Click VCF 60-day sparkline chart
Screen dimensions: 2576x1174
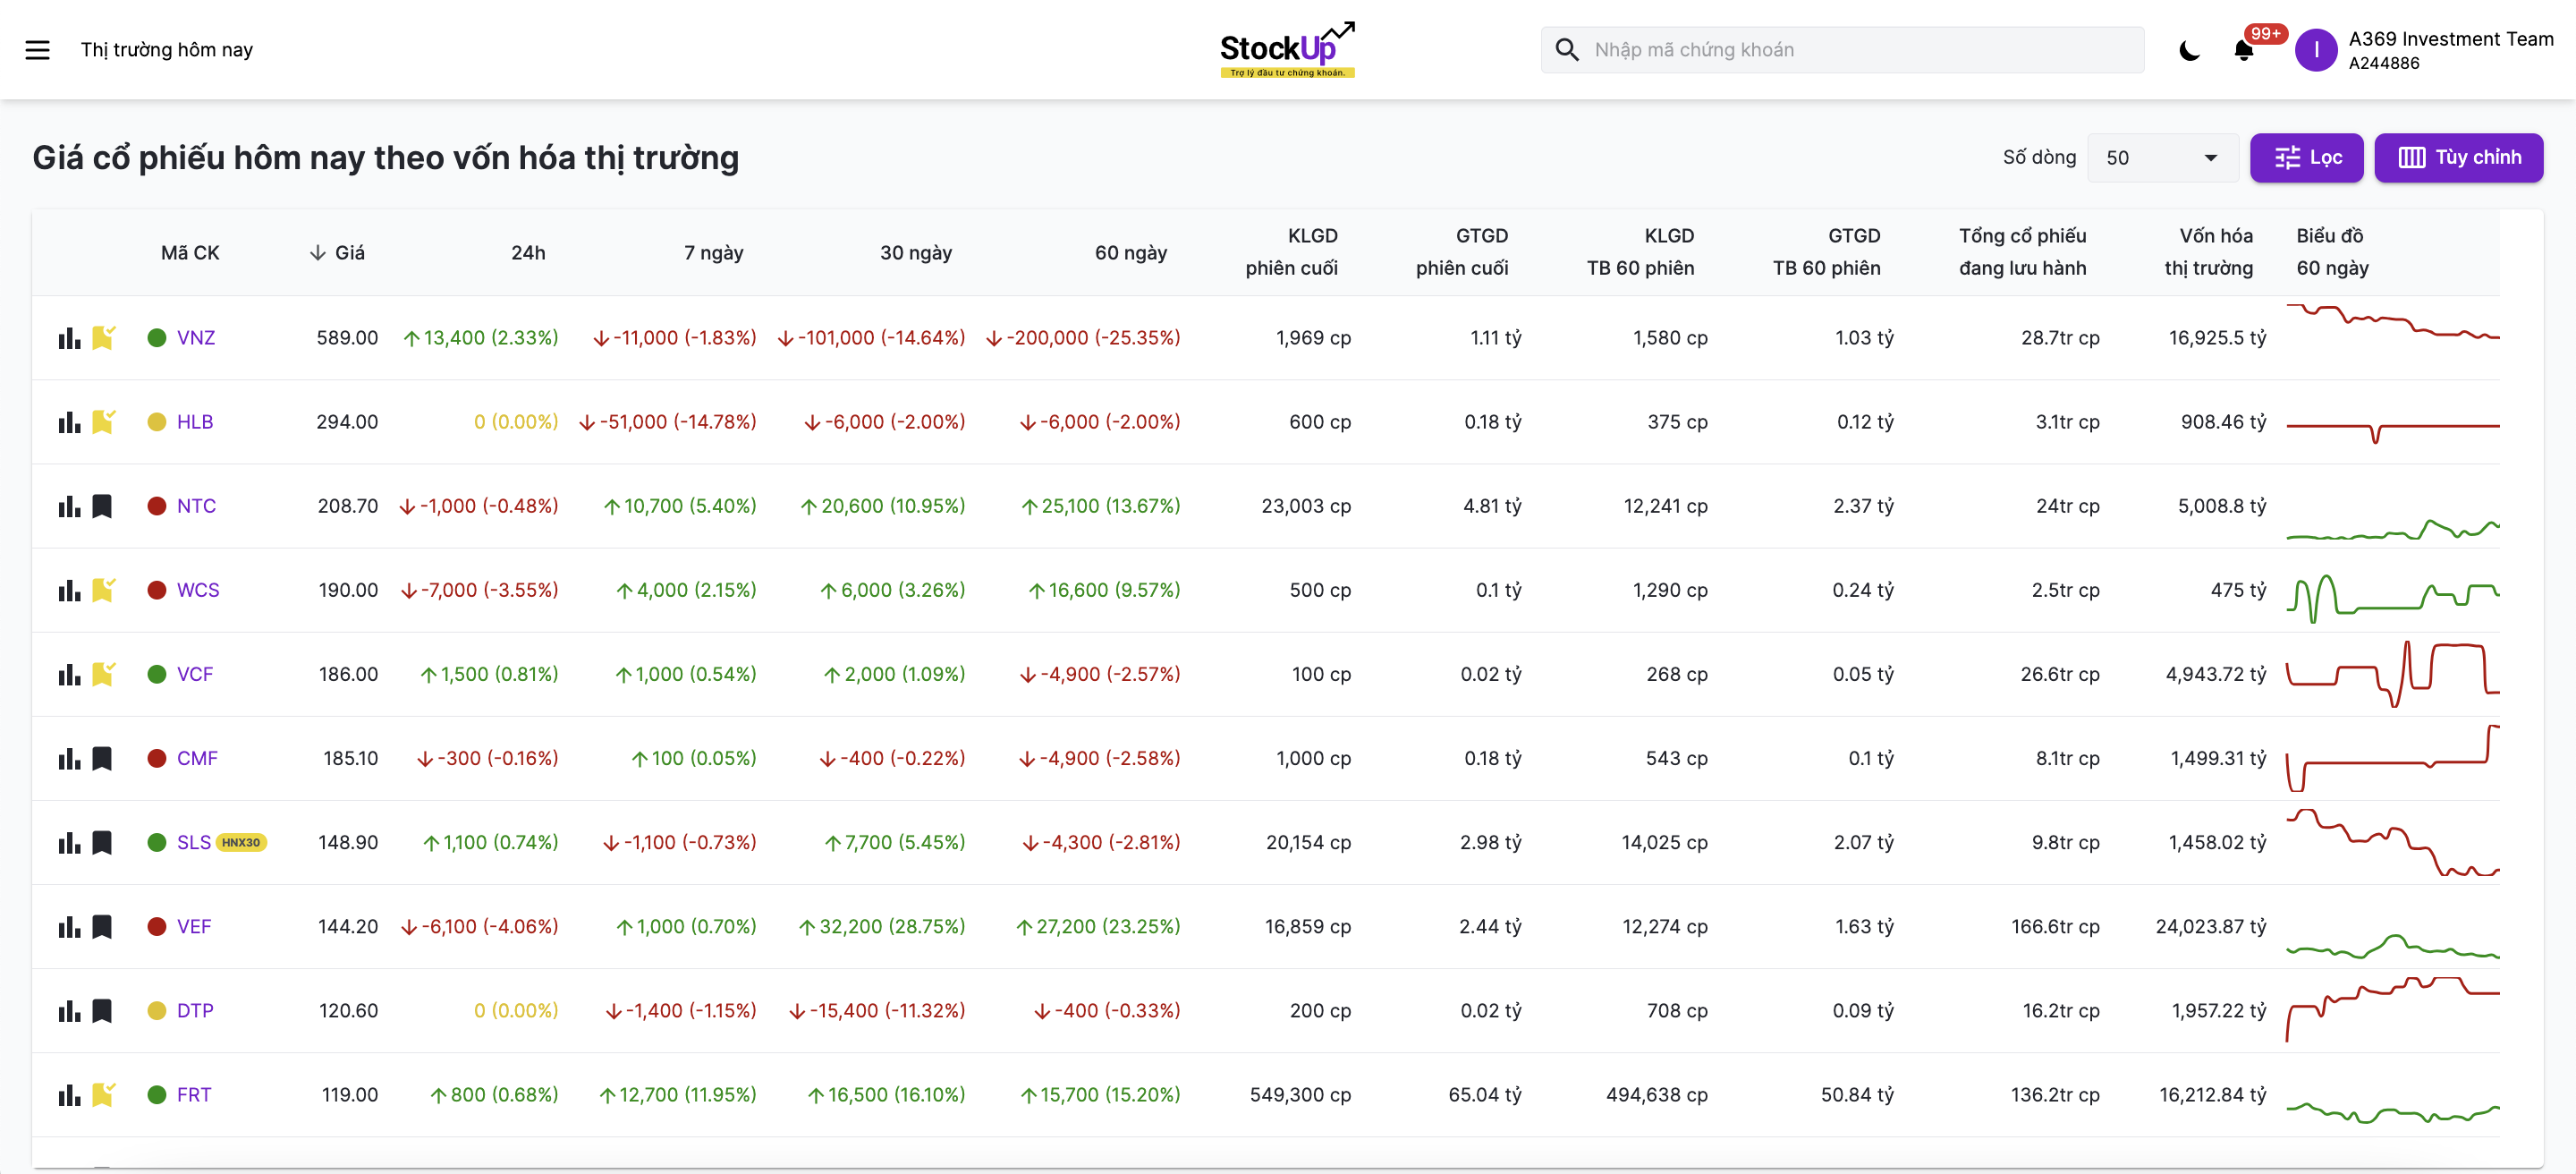(x=2392, y=674)
